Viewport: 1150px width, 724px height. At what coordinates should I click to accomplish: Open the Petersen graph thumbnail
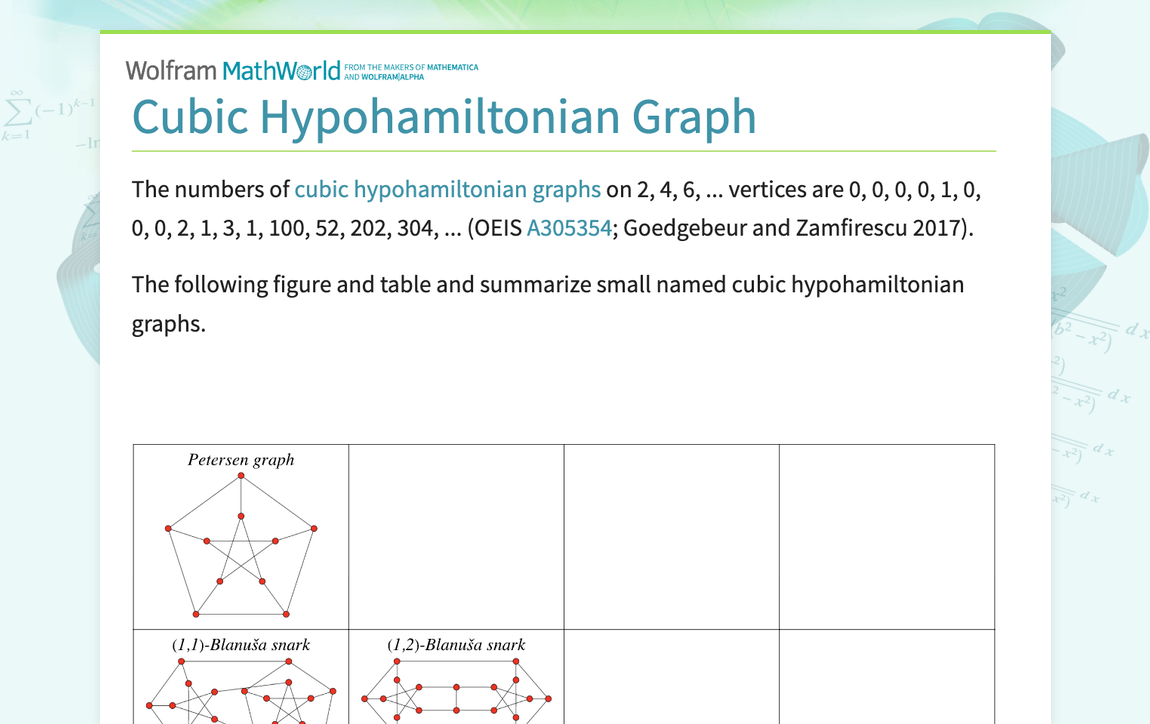pos(240,540)
